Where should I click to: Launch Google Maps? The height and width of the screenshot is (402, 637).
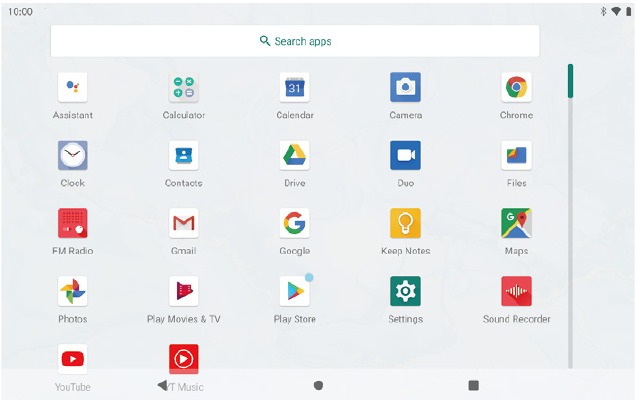[x=516, y=223]
